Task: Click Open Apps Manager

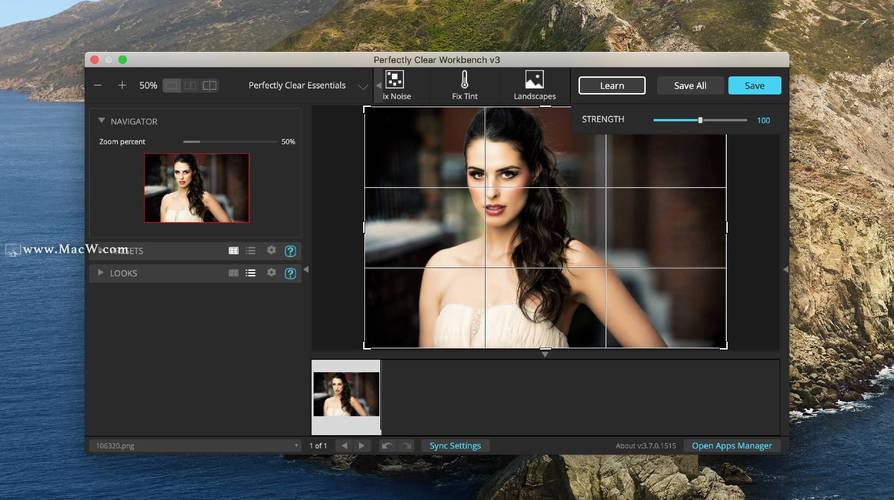Action: [x=732, y=446]
